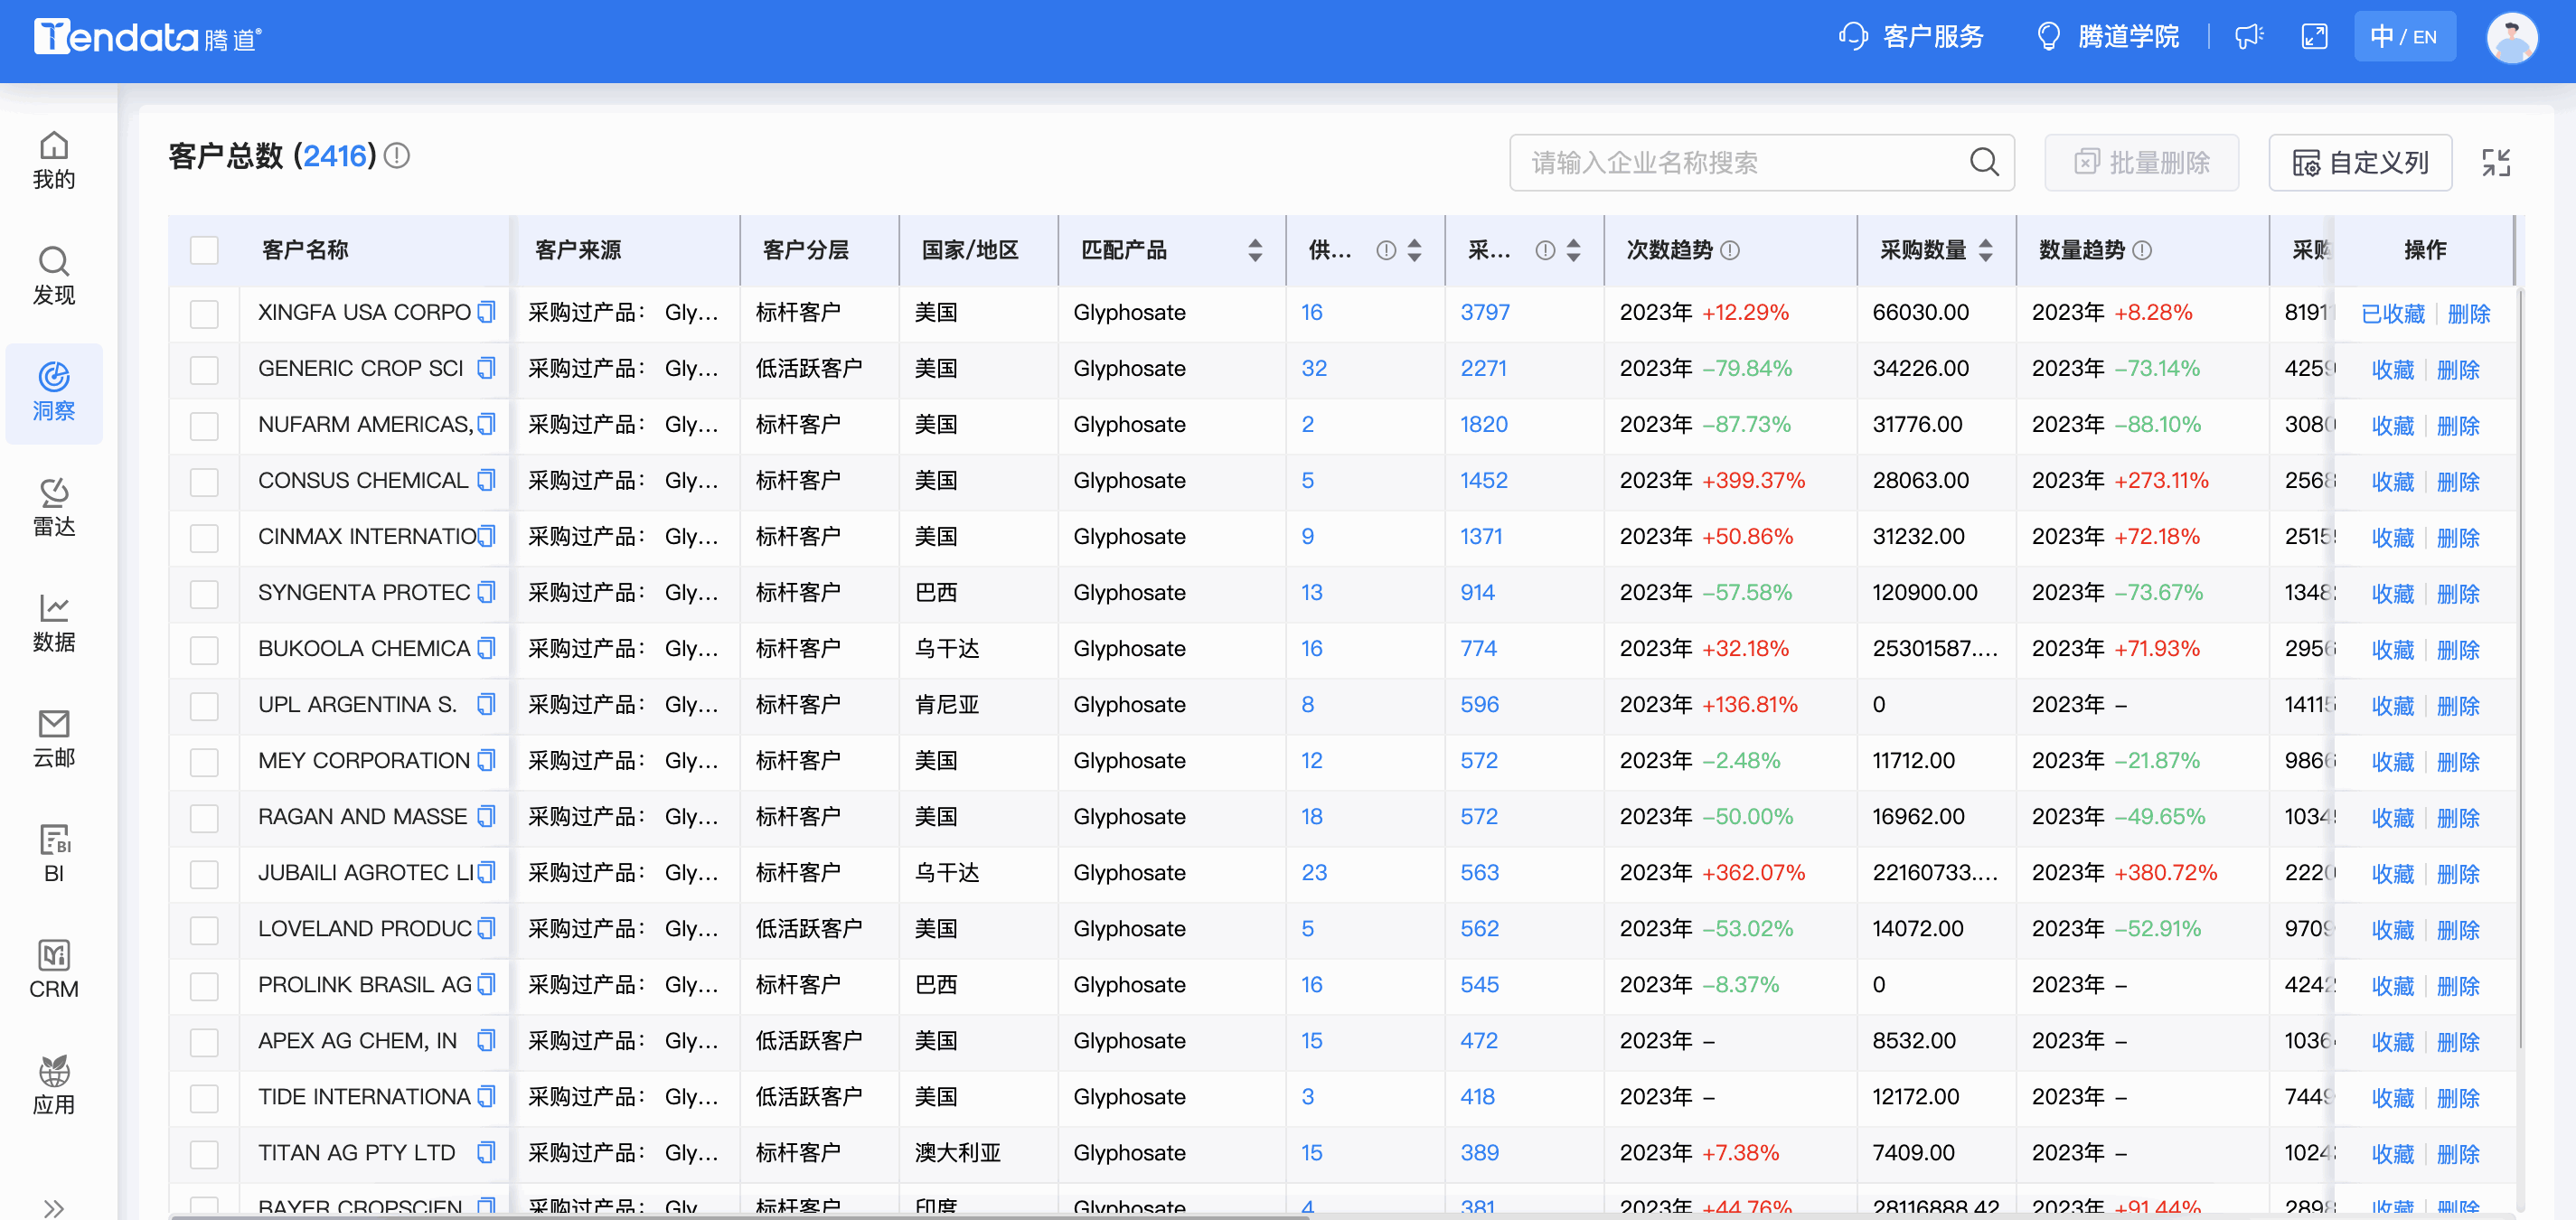进入侧边栏的数据模块
The width and height of the screenshot is (2576, 1220).
(54, 620)
